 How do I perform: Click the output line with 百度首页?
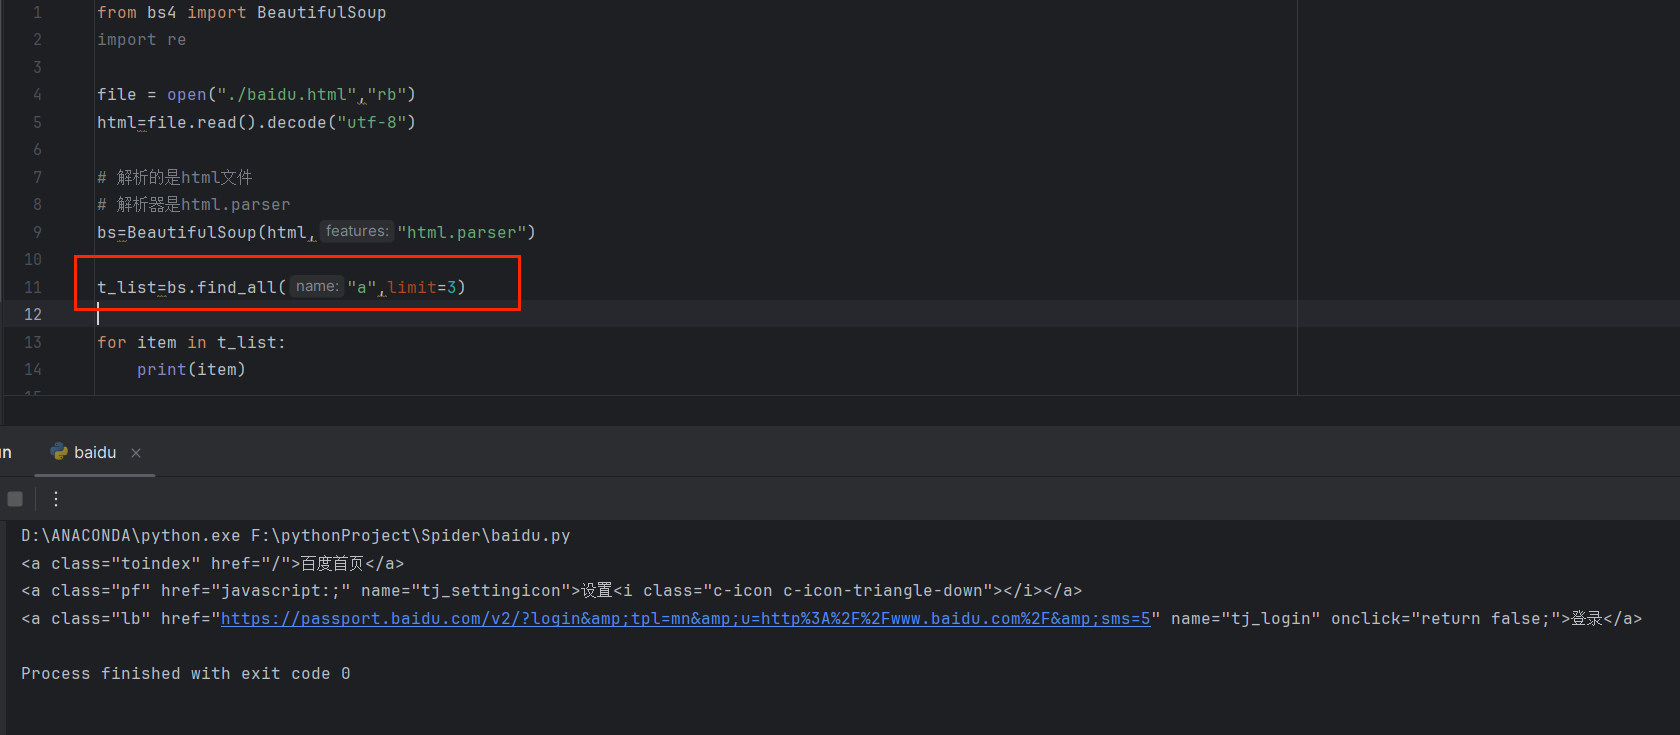click(x=213, y=564)
